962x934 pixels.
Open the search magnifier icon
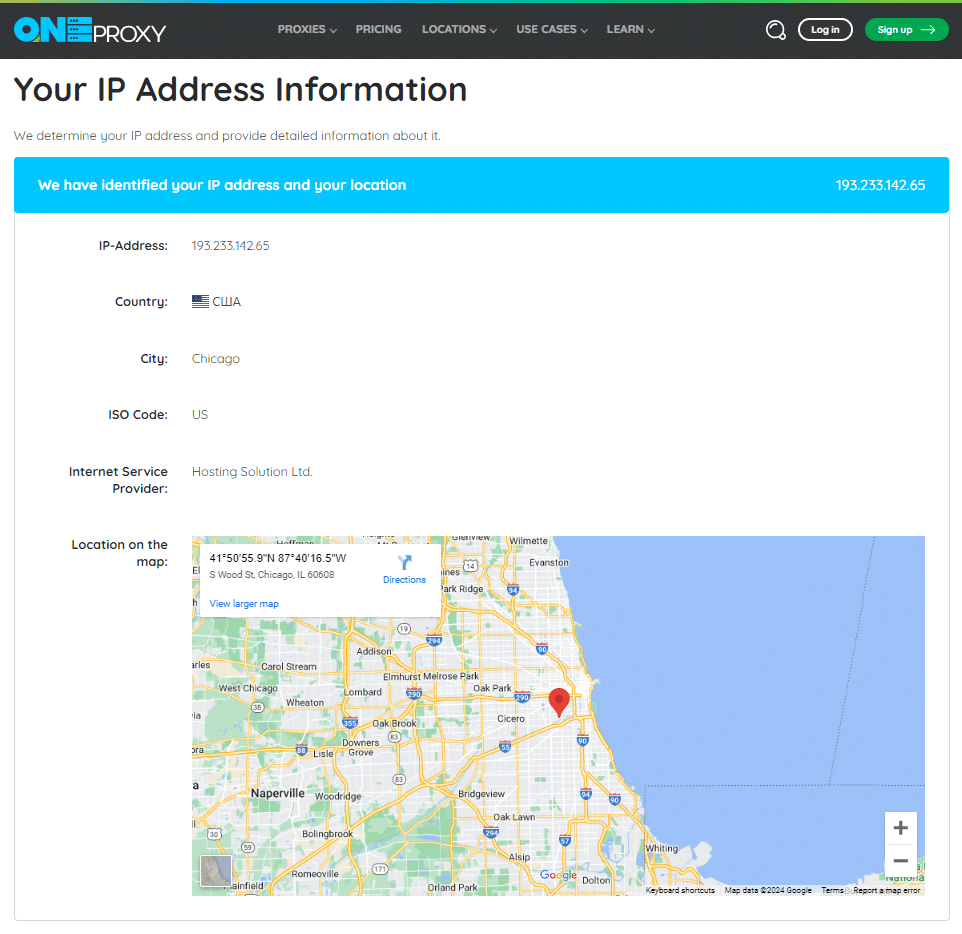click(x=775, y=30)
